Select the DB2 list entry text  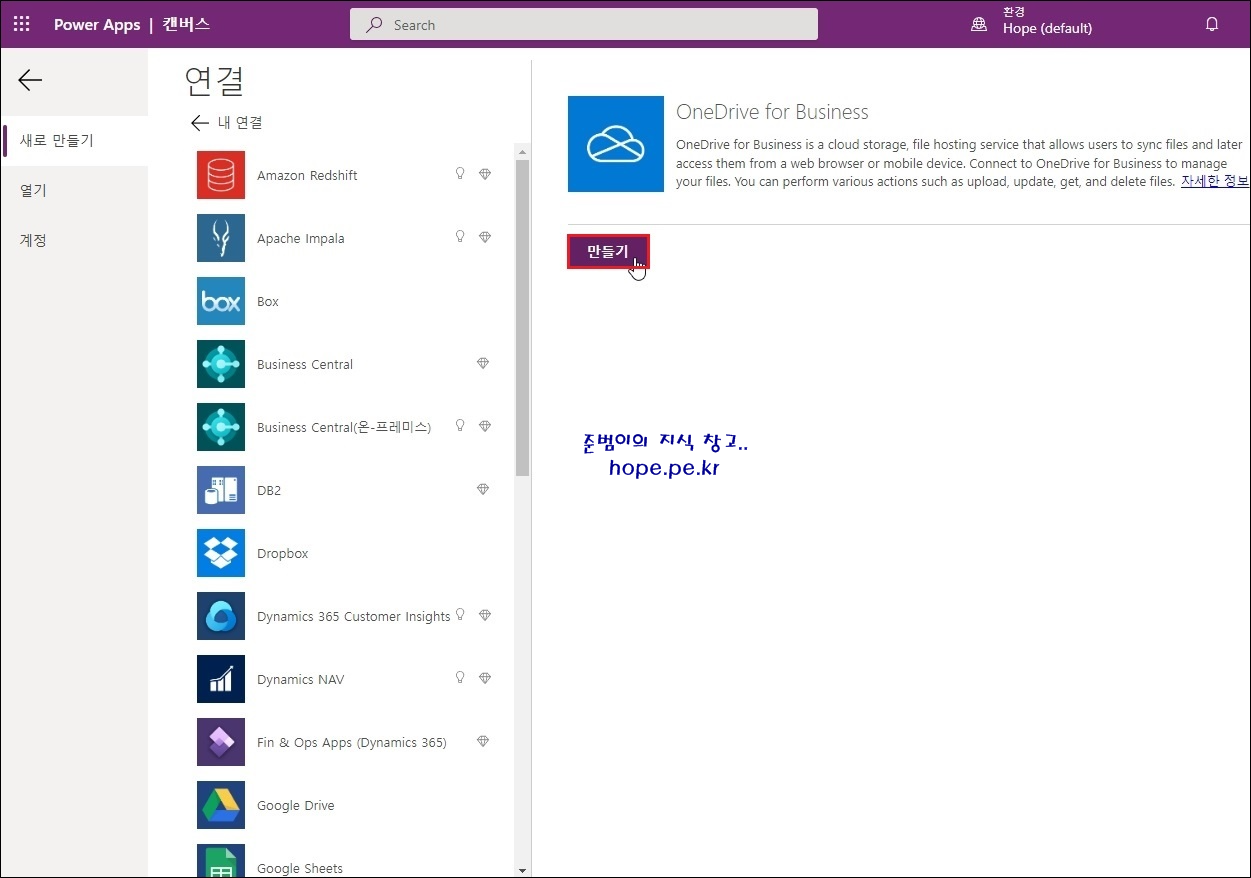(x=269, y=490)
